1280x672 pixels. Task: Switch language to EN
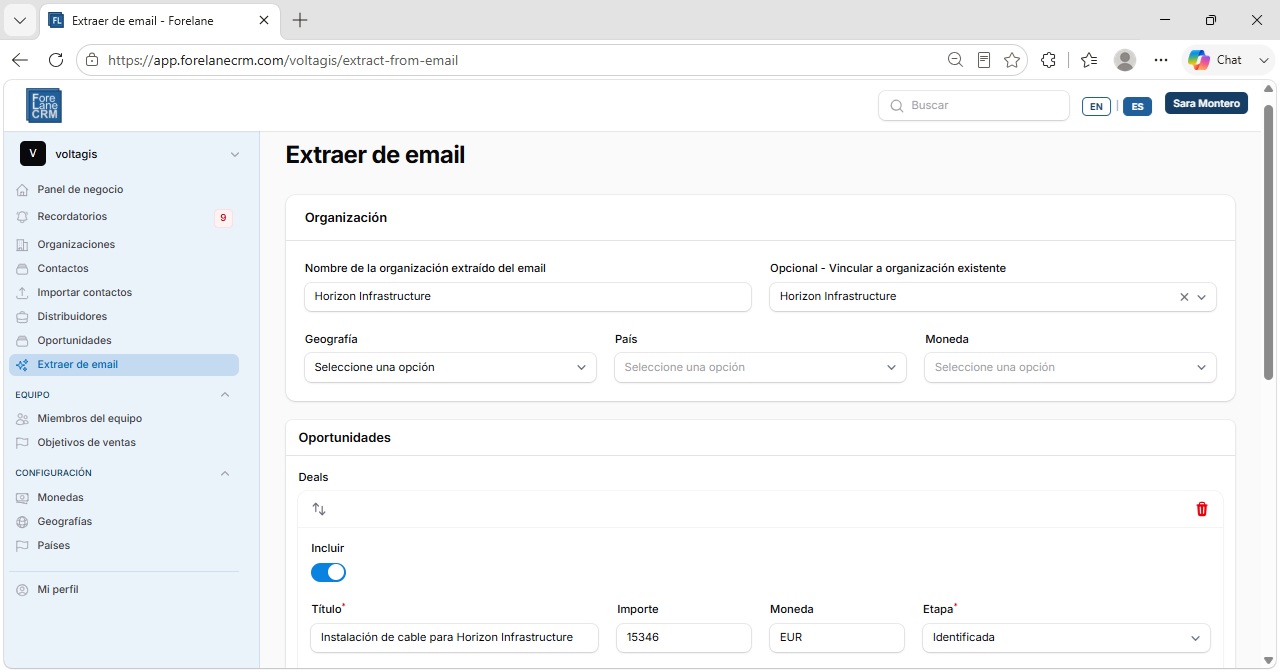(1096, 106)
